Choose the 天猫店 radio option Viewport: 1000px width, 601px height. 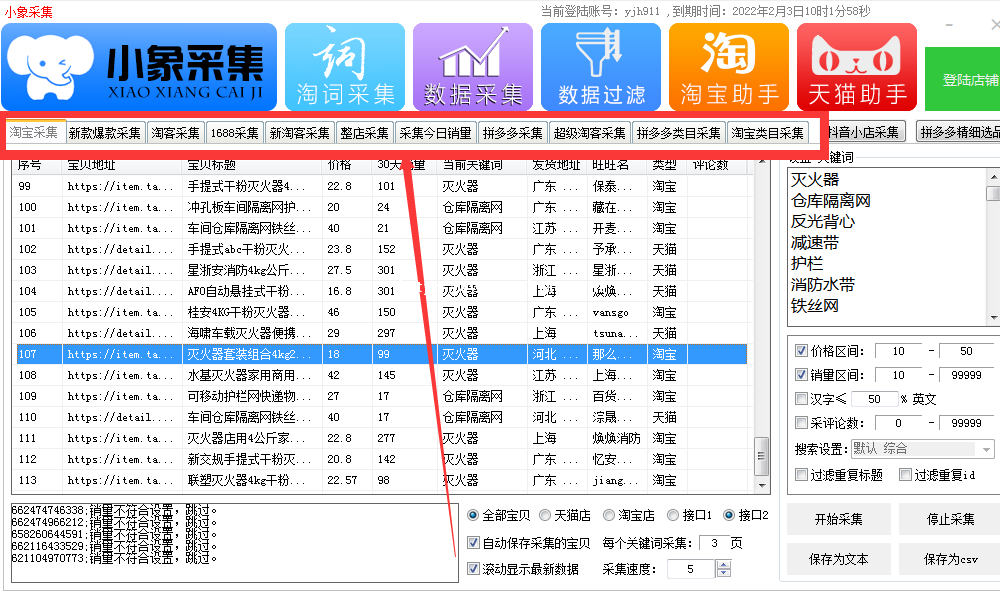(545, 515)
